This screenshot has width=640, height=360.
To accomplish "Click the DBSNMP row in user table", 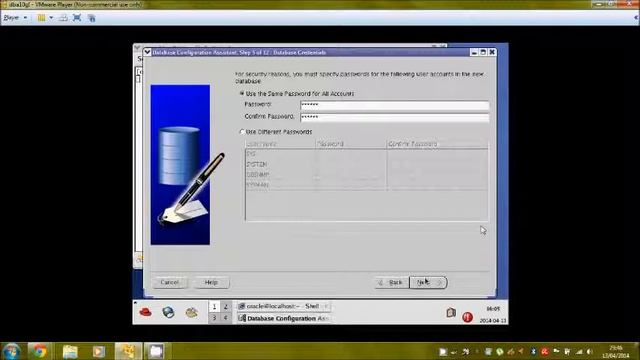I will (x=366, y=175).
